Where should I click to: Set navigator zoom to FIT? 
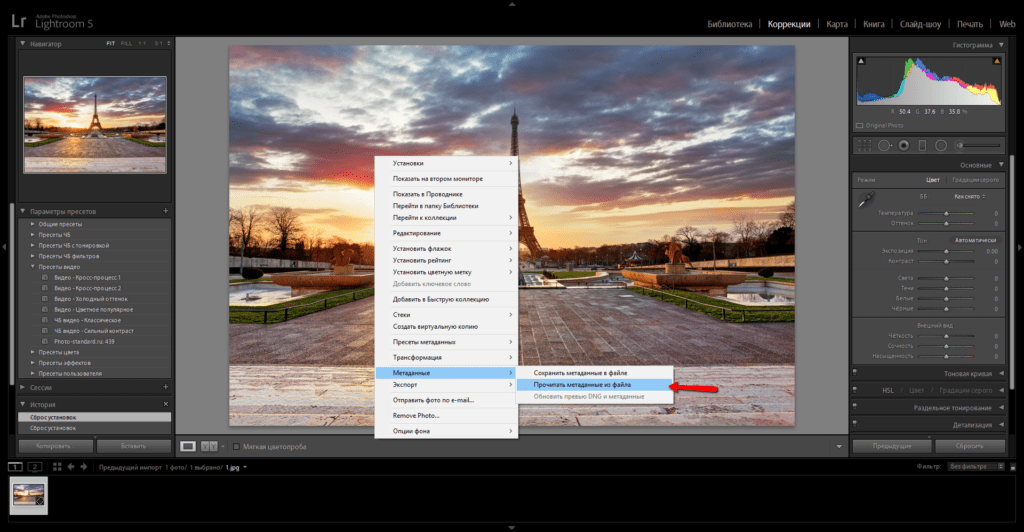[x=110, y=44]
